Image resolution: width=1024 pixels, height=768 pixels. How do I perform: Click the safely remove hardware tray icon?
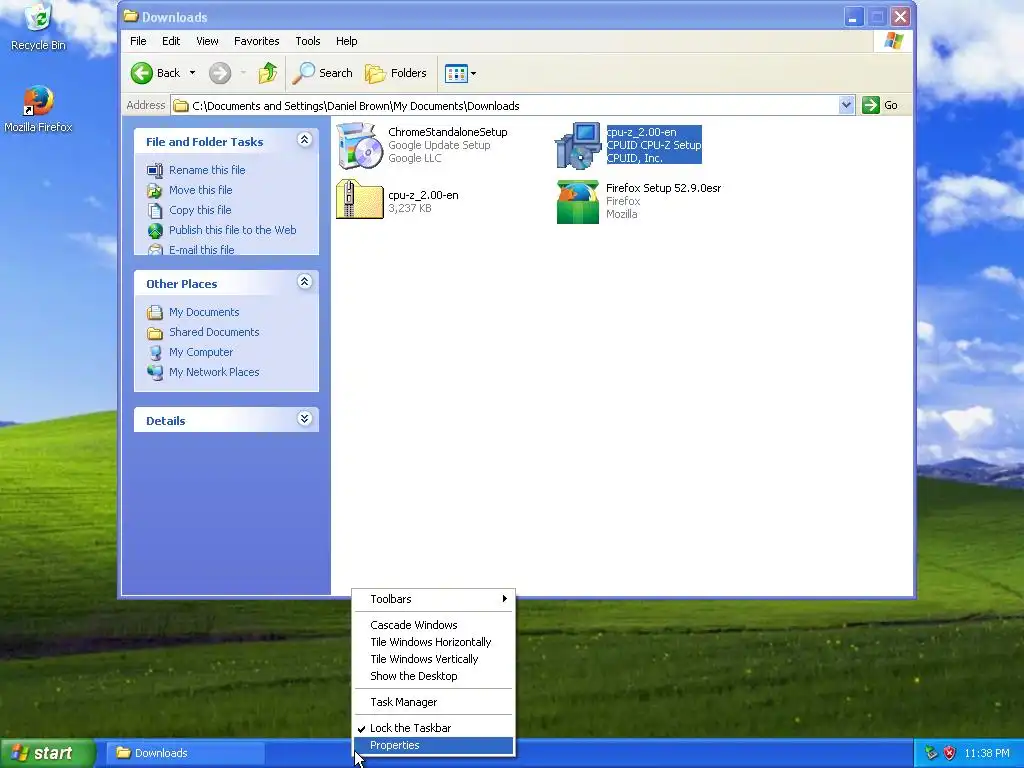click(931, 753)
